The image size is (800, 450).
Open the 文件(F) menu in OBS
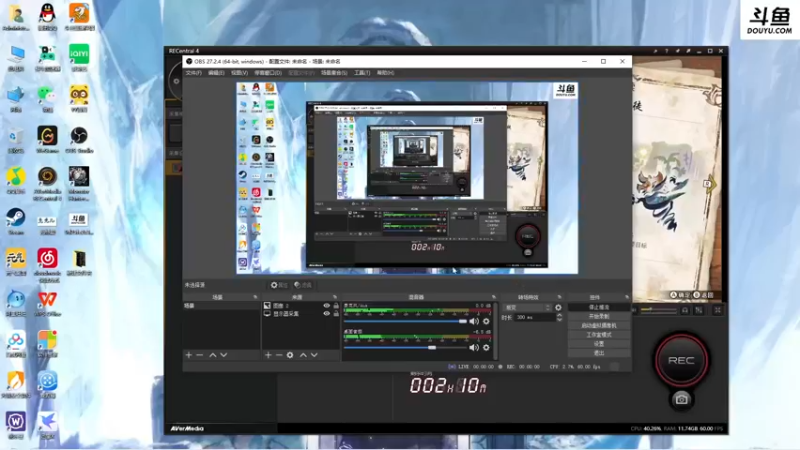pyautogui.click(x=193, y=73)
